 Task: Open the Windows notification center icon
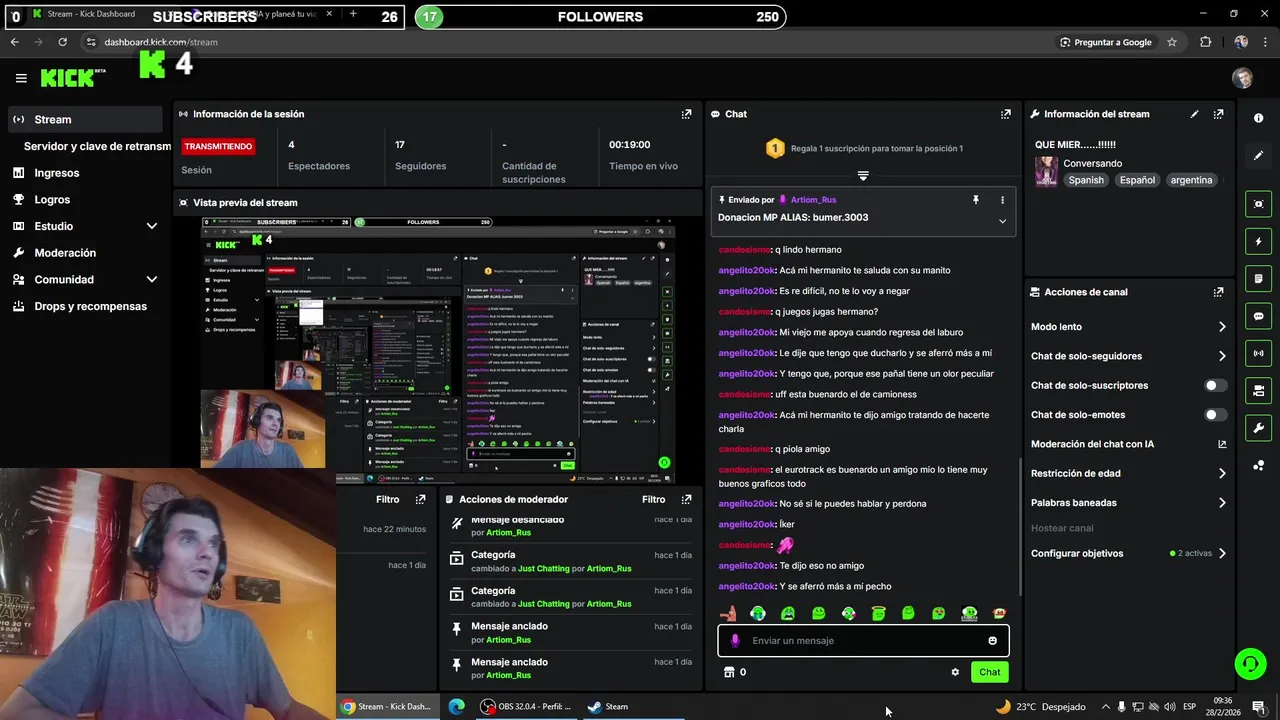click(1258, 706)
